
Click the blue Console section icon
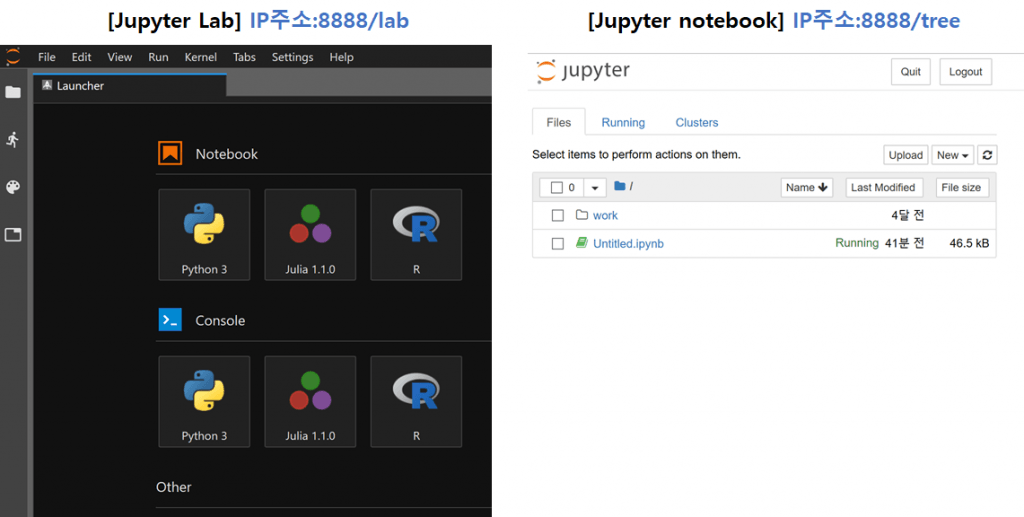click(x=170, y=320)
